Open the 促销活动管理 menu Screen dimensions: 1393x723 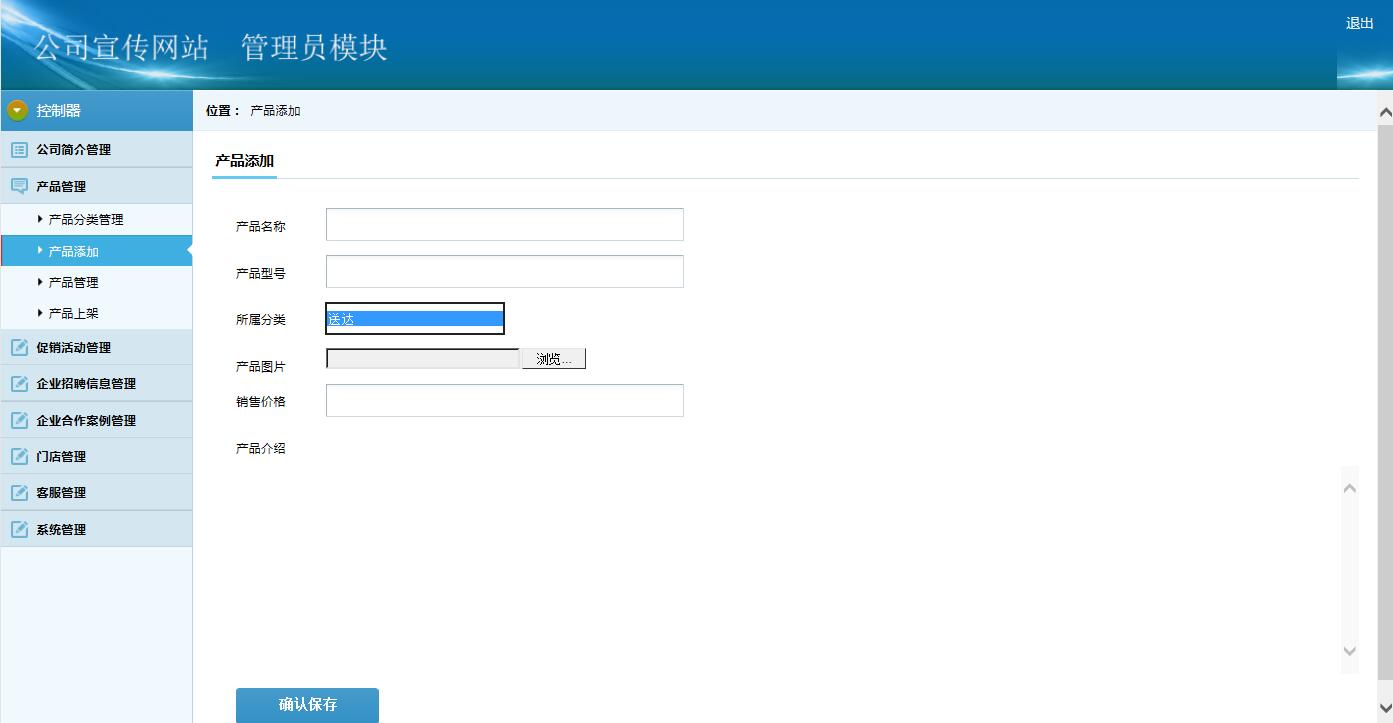[96, 347]
